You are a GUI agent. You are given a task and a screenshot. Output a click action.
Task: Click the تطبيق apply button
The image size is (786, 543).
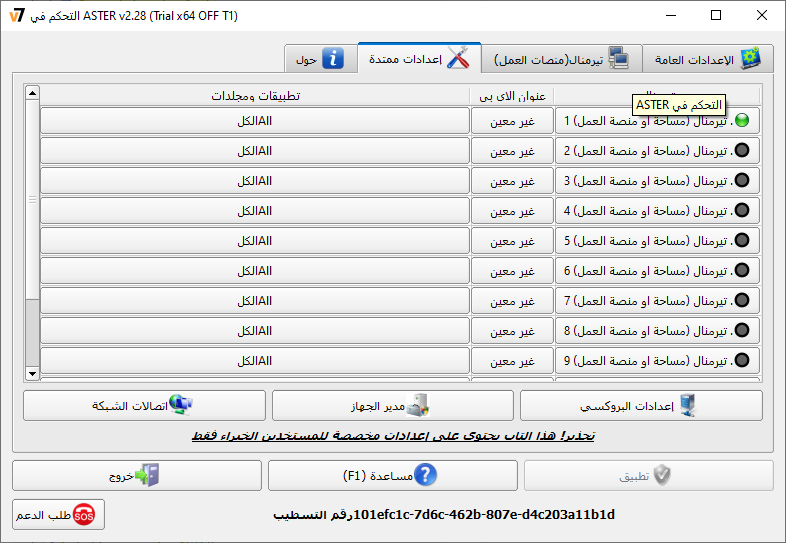[x=649, y=475]
